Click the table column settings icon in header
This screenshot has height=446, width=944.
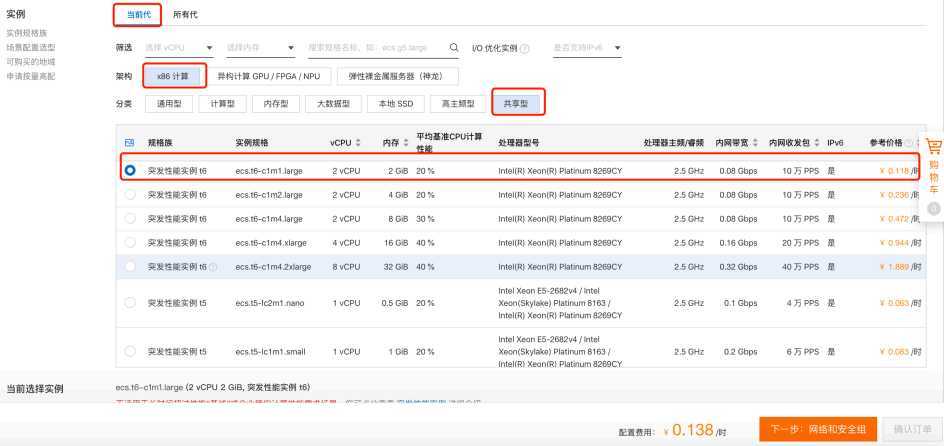point(129,143)
